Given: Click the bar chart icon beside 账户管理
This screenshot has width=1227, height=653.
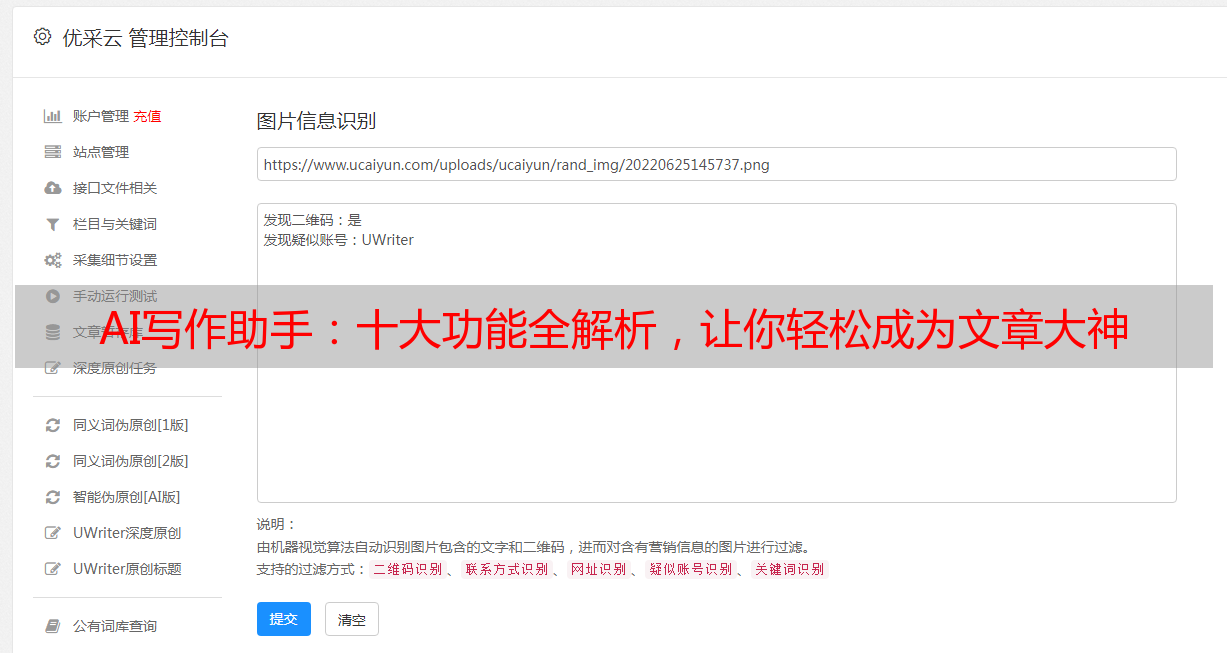Looking at the screenshot, I should [53, 116].
